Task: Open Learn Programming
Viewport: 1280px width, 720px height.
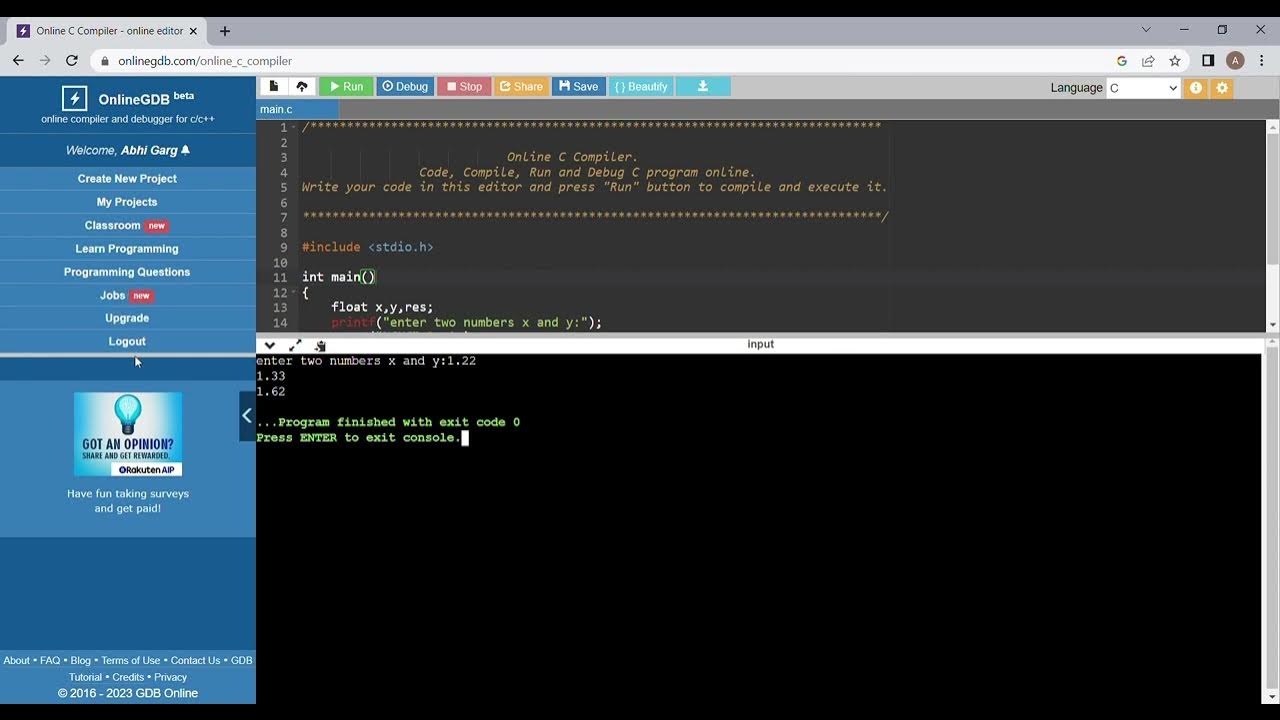Action: click(x=127, y=248)
